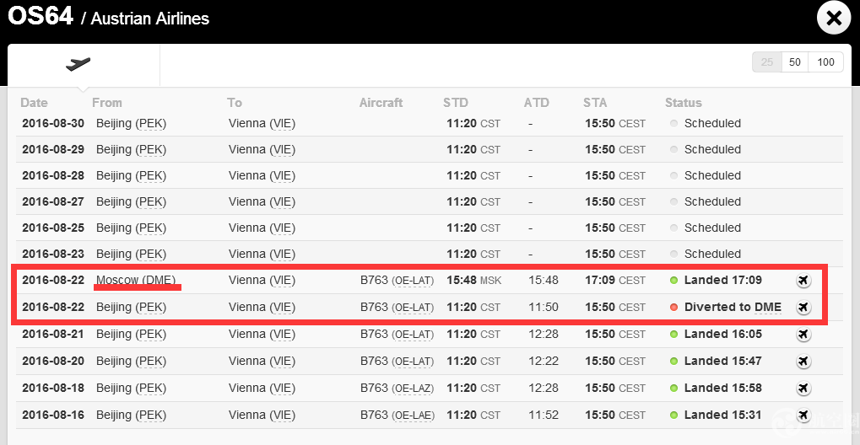Screen dimensions: 860x445
Task: Open flight playback icon for Landed 17:09 row
Action: coord(804,280)
